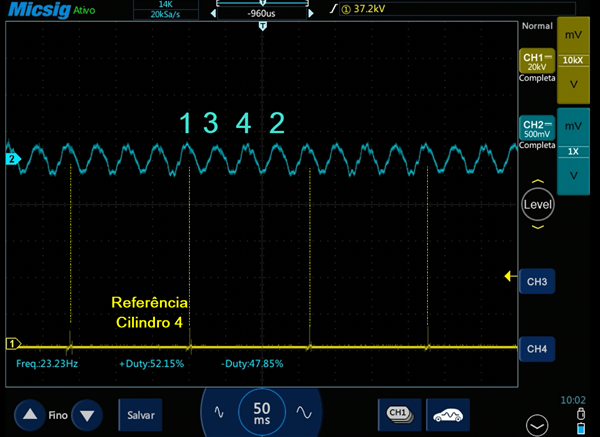Increase timebase with right wave icon
Viewport: 600px width, 437px height.
(300, 412)
